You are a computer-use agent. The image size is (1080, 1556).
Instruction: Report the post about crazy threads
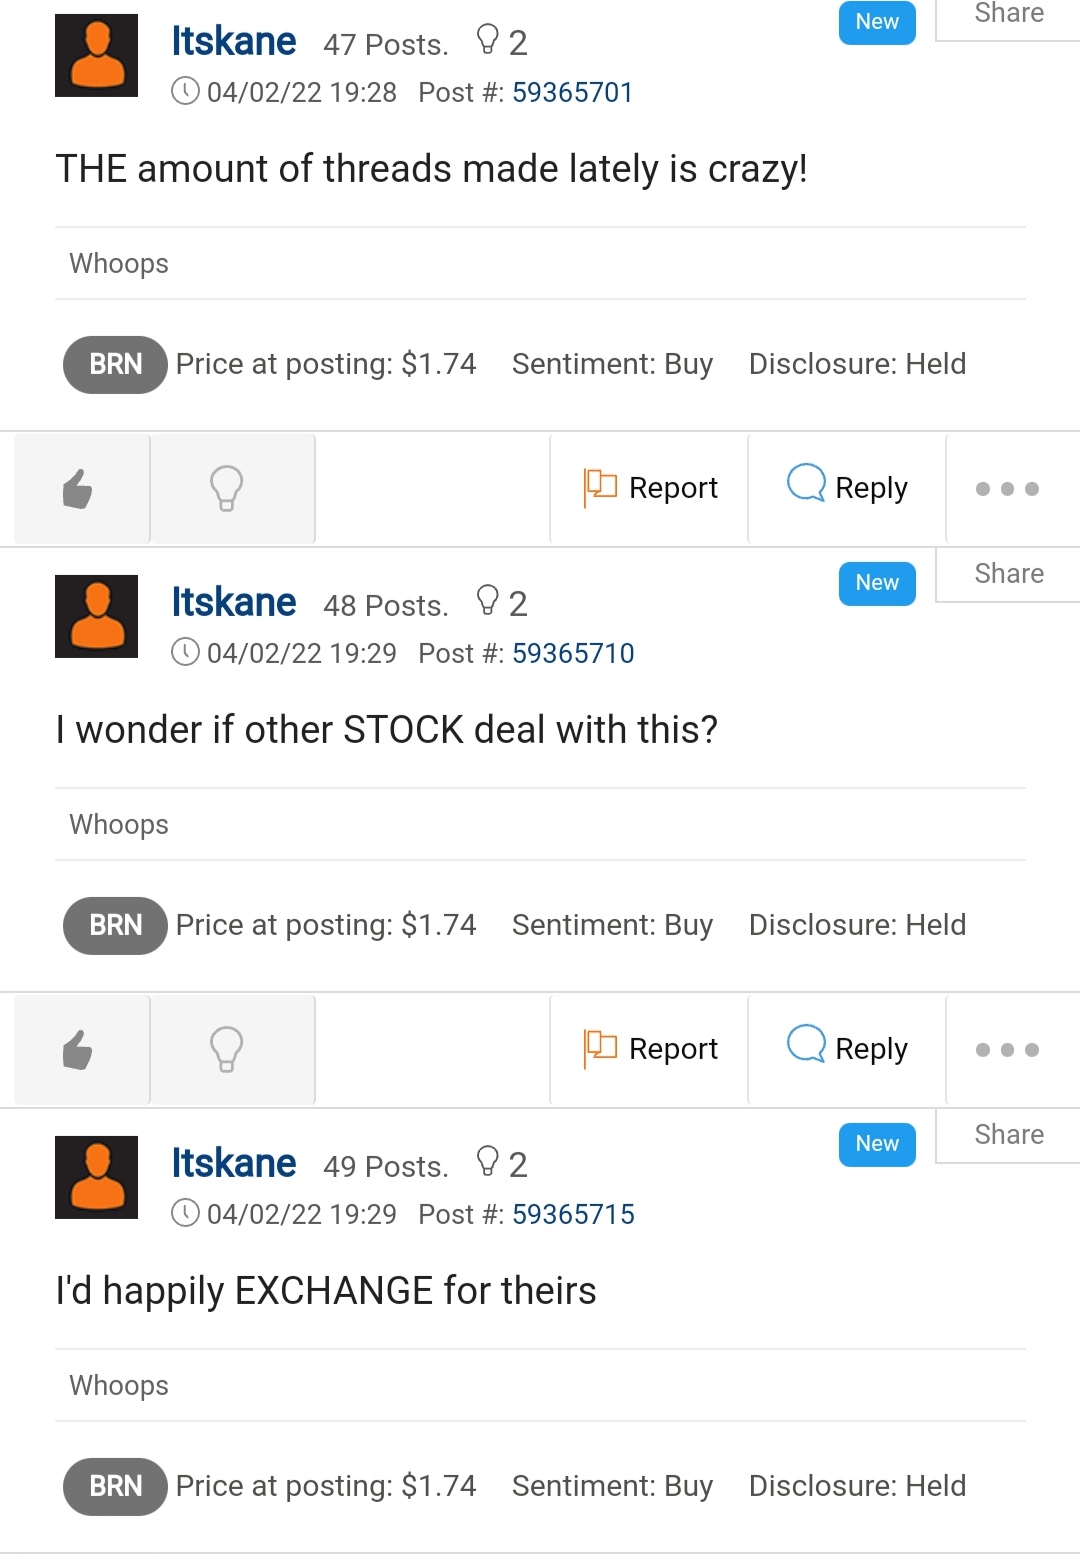[x=651, y=488]
